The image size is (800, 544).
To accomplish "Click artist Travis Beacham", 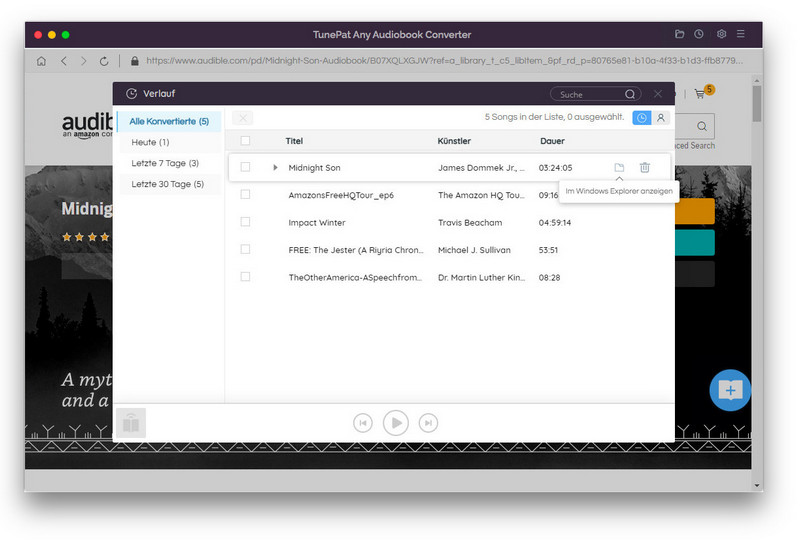I will [470, 223].
